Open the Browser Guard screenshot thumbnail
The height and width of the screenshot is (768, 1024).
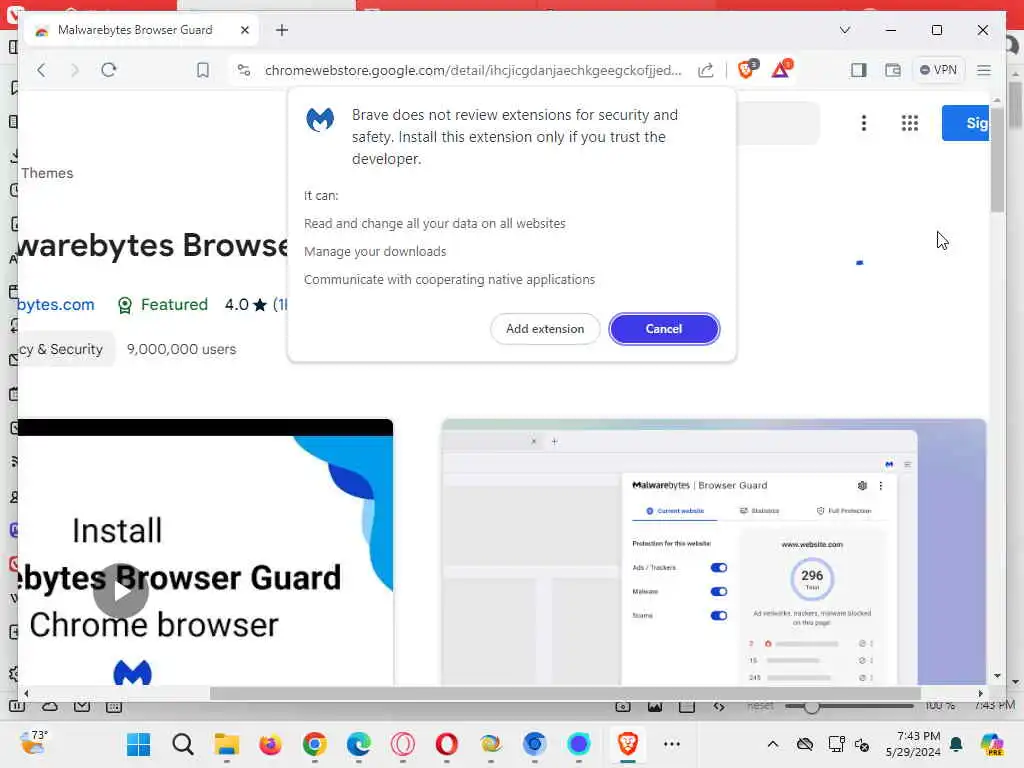tap(713, 552)
